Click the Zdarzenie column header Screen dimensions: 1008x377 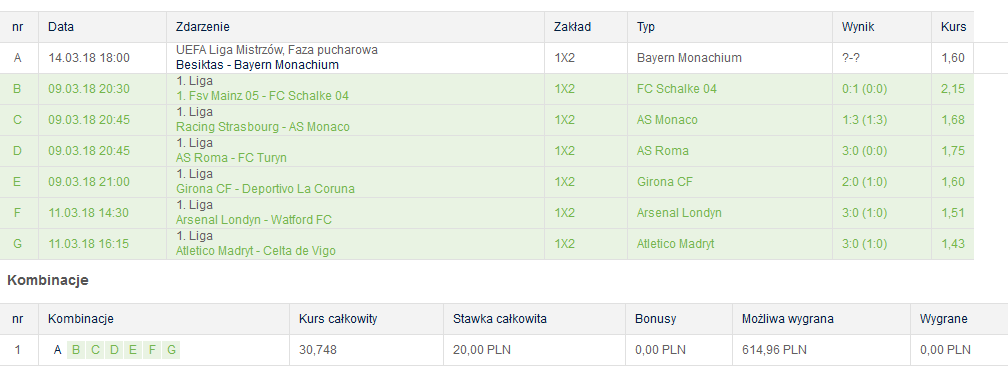pyautogui.click(x=202, y=27)
